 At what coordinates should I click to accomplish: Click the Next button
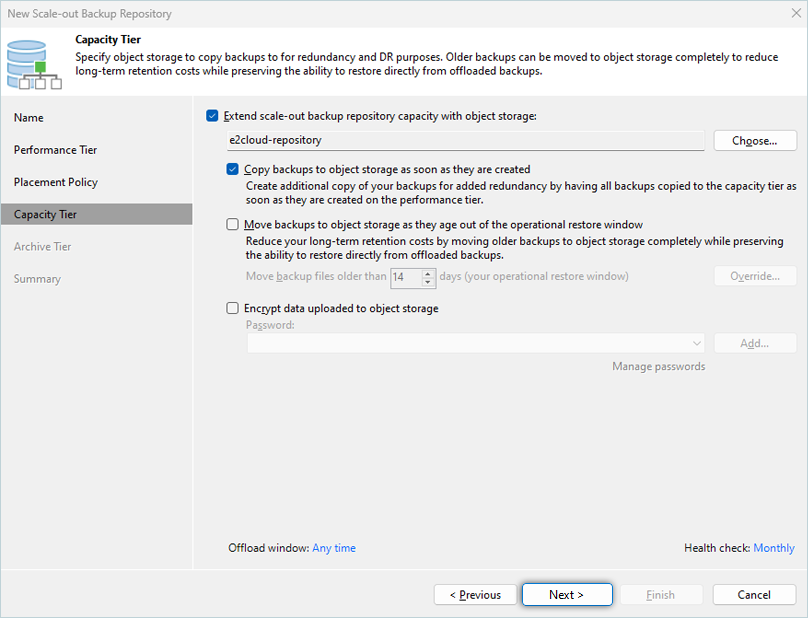pos(566,595)
